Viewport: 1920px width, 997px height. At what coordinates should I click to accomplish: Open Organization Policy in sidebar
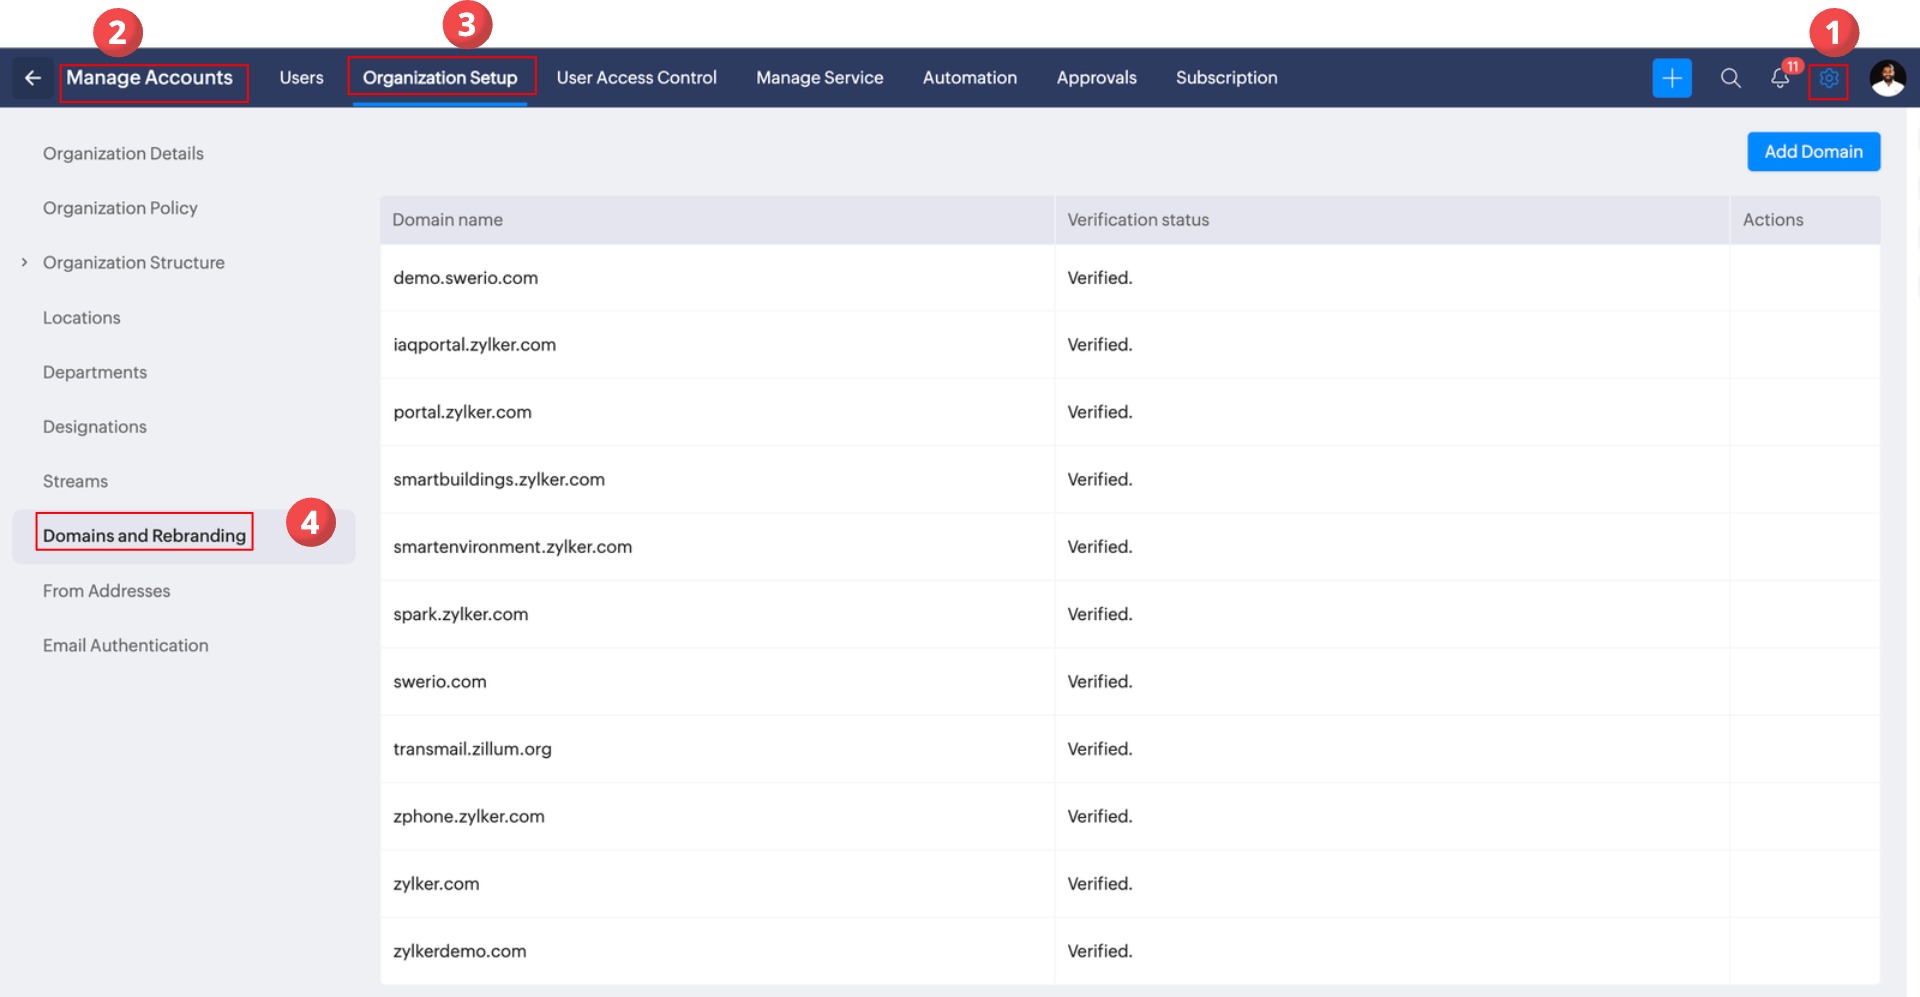point(120,208)
